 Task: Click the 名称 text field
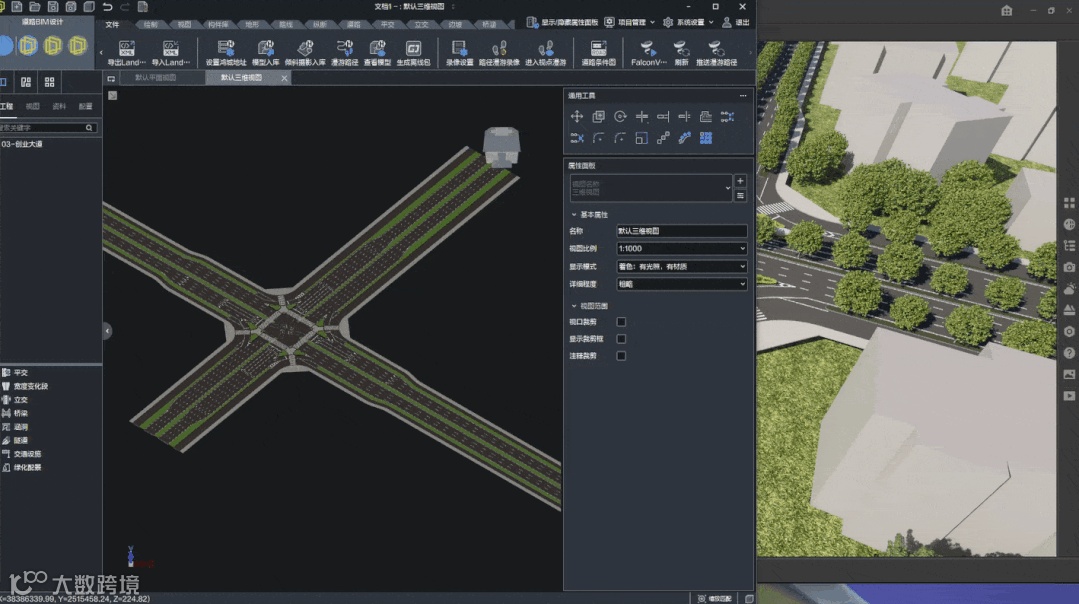tap(682, 231)
